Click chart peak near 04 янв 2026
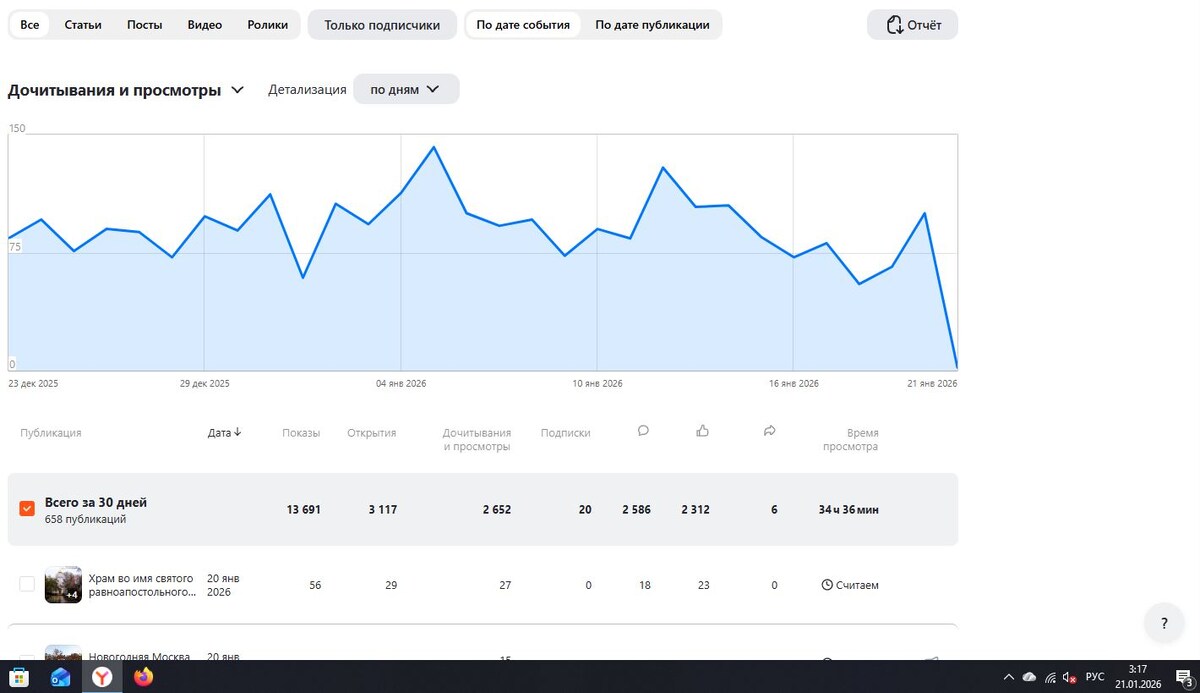This screenshot has width=1200, height=693. click(433, 147)
